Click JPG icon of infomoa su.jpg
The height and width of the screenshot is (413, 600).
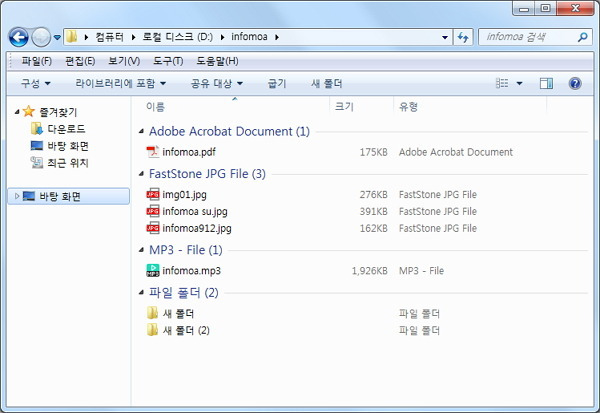(153, 211)
